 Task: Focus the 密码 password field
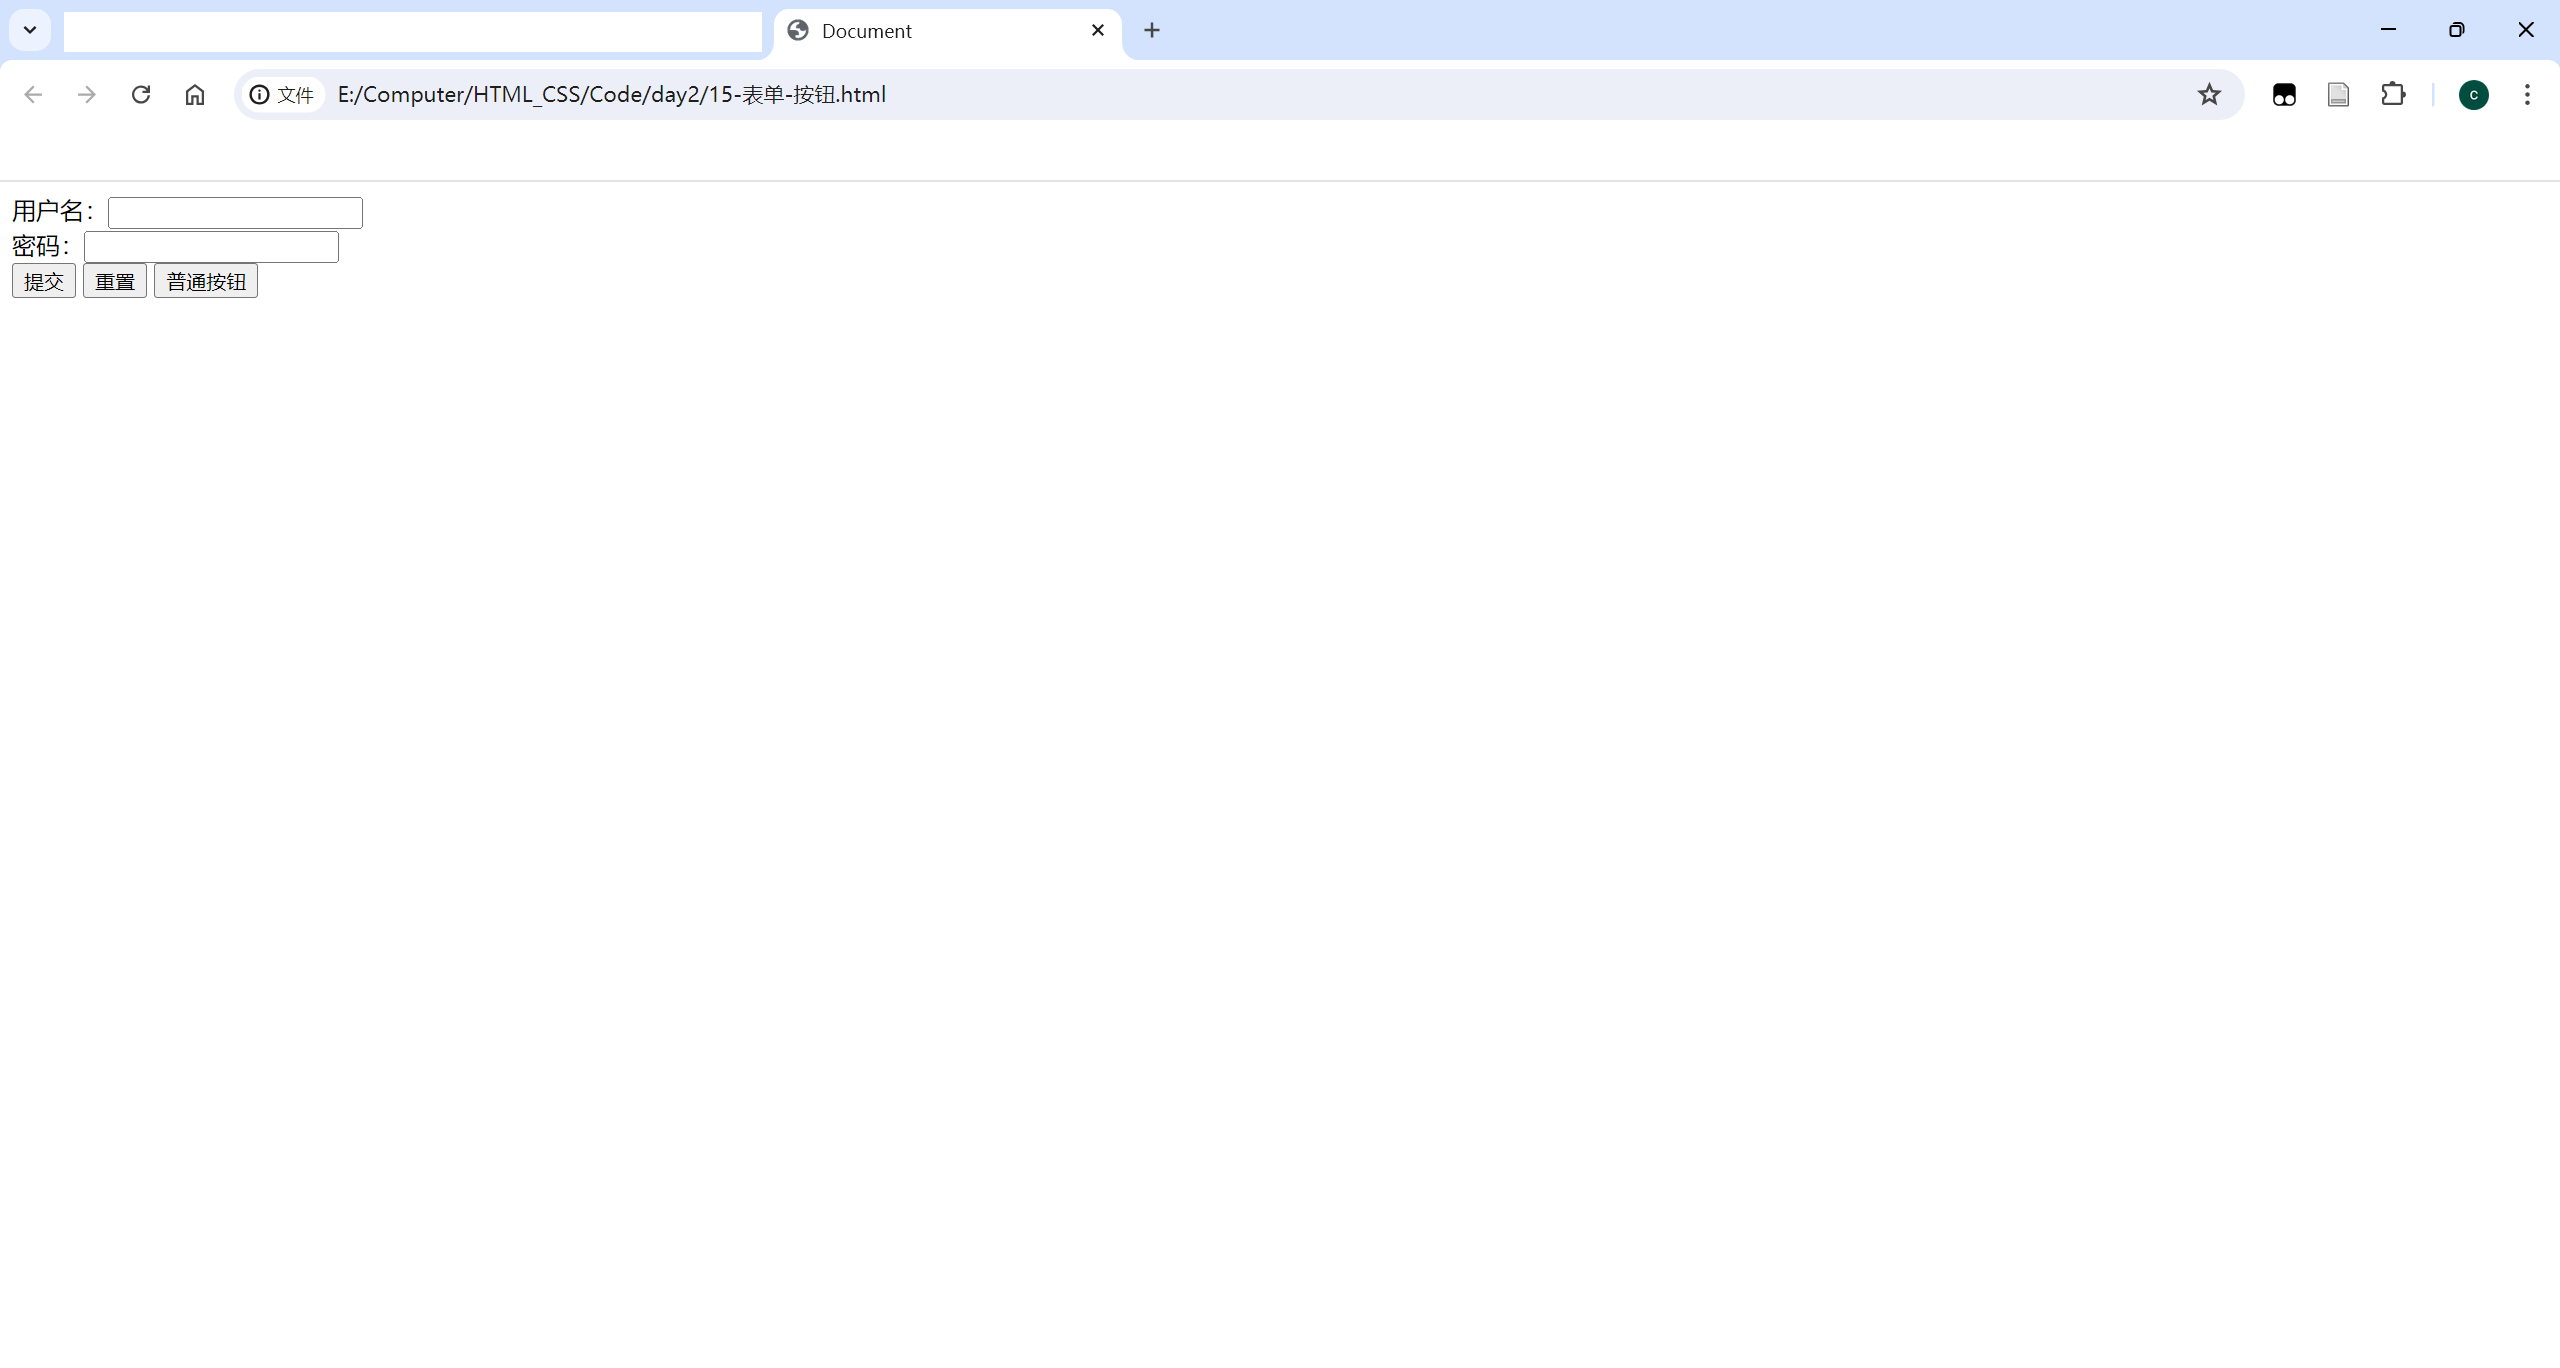pos(211,247)
